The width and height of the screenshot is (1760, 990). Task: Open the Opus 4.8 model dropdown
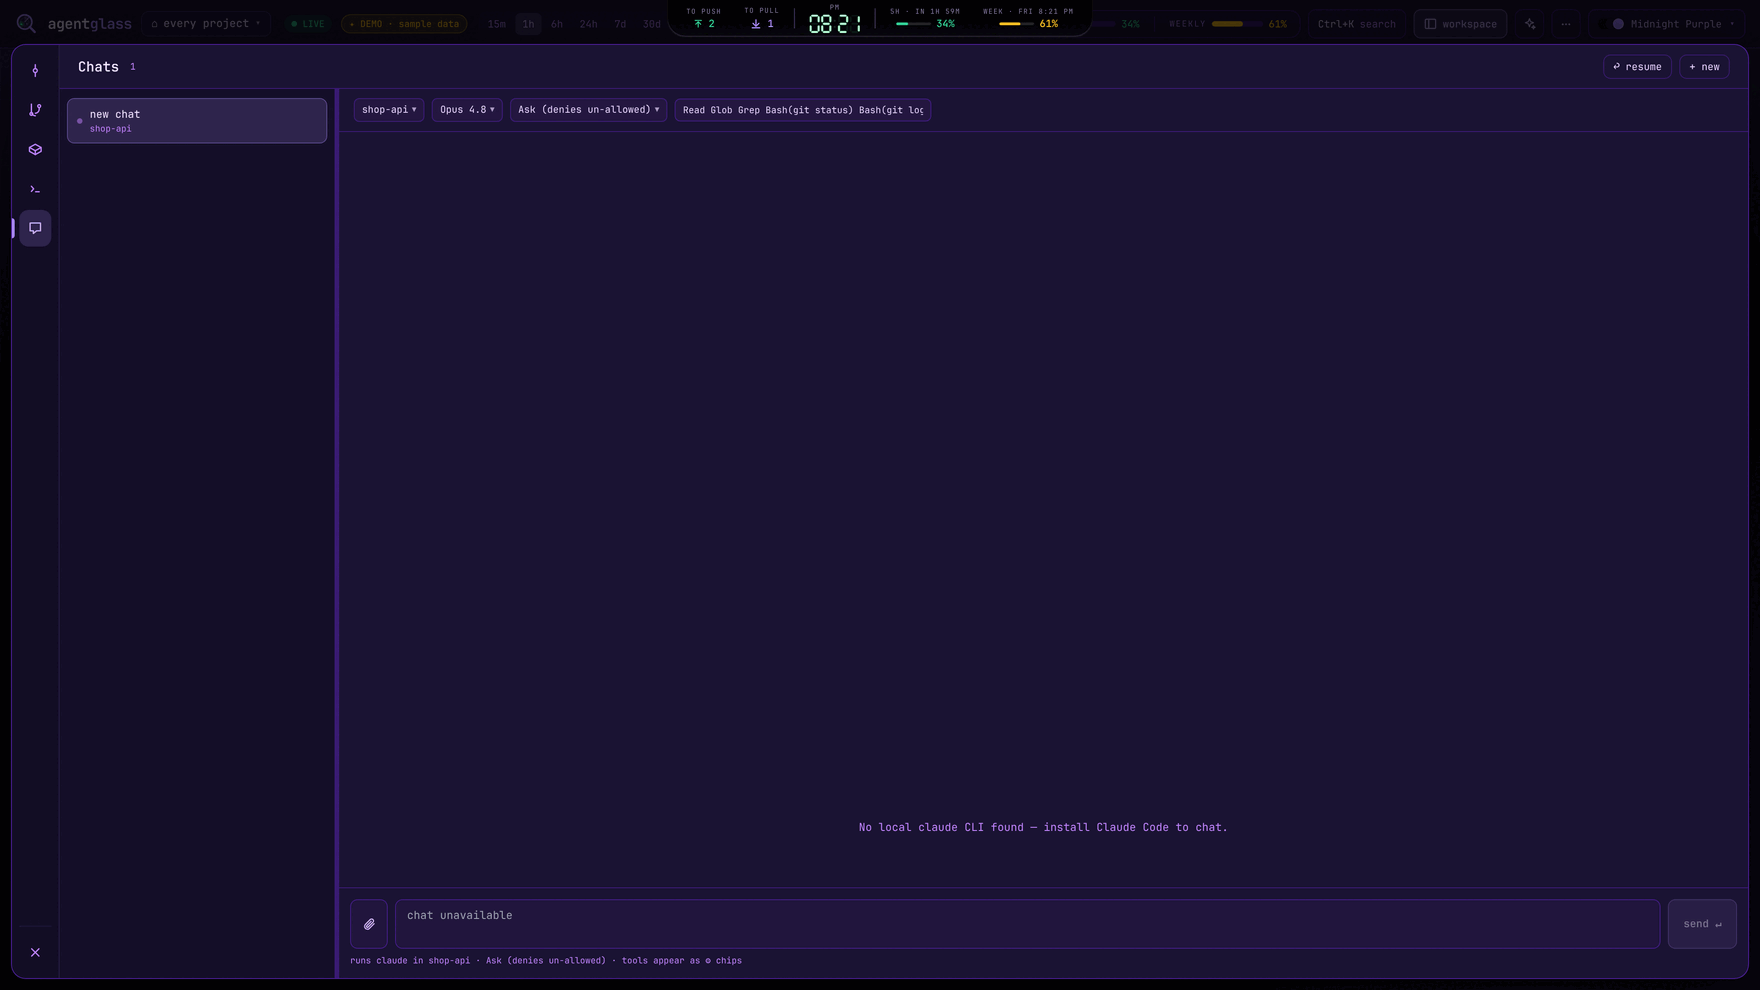point(467,110)
